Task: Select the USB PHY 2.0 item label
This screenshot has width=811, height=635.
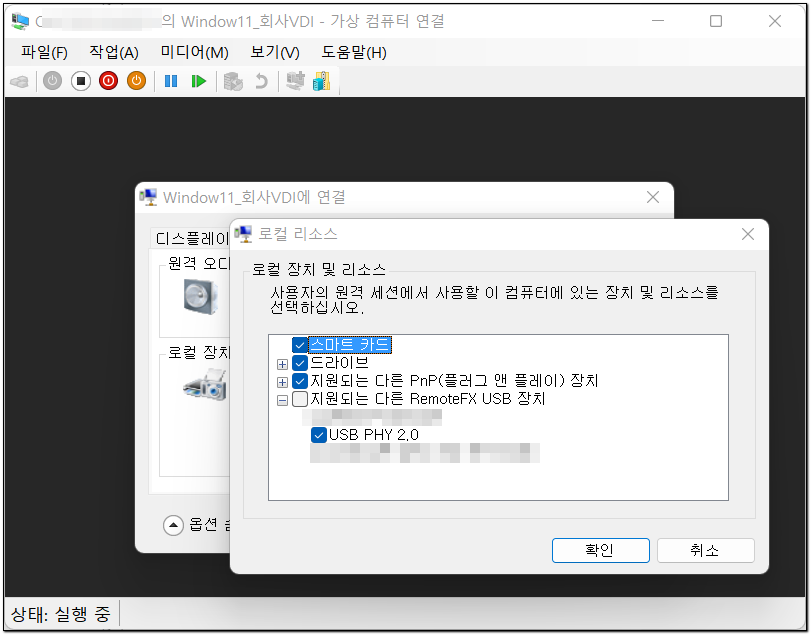Action: (373, 435)
